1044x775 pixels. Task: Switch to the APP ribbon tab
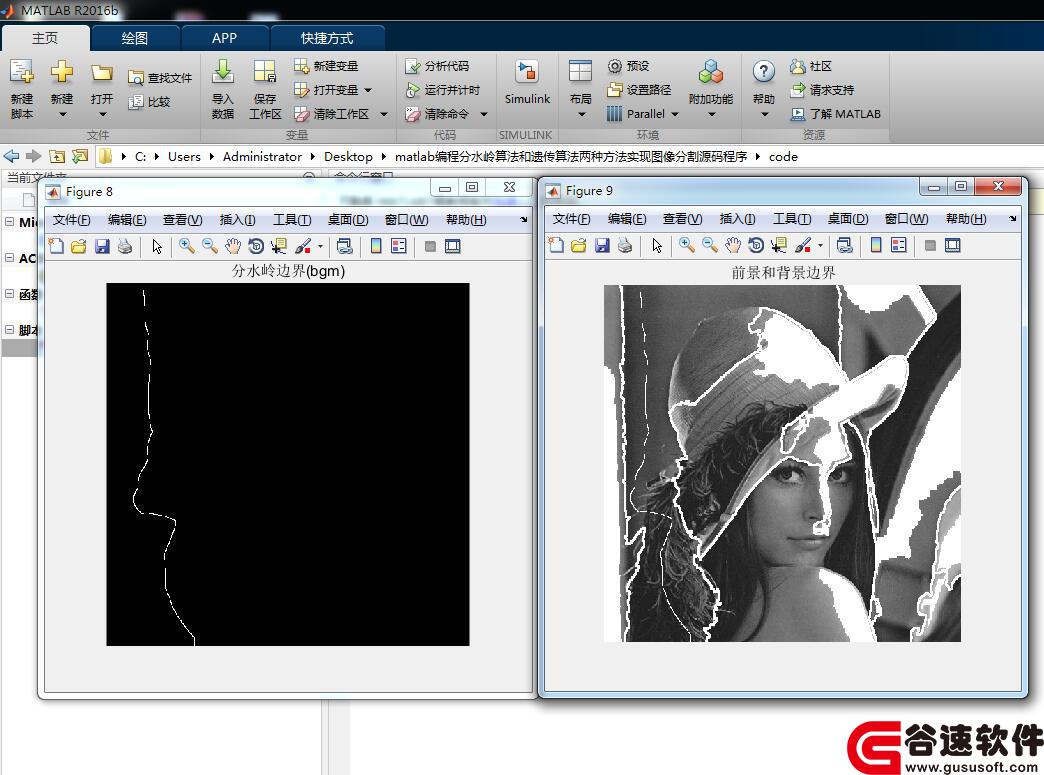(224, 38)
